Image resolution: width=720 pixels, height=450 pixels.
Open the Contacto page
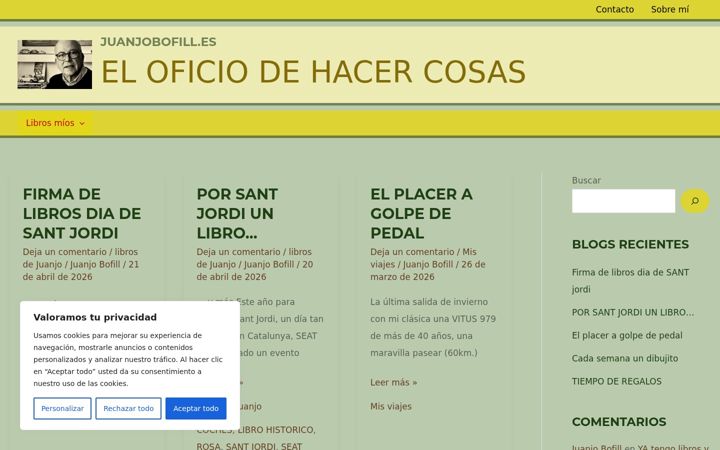point(614,9)
